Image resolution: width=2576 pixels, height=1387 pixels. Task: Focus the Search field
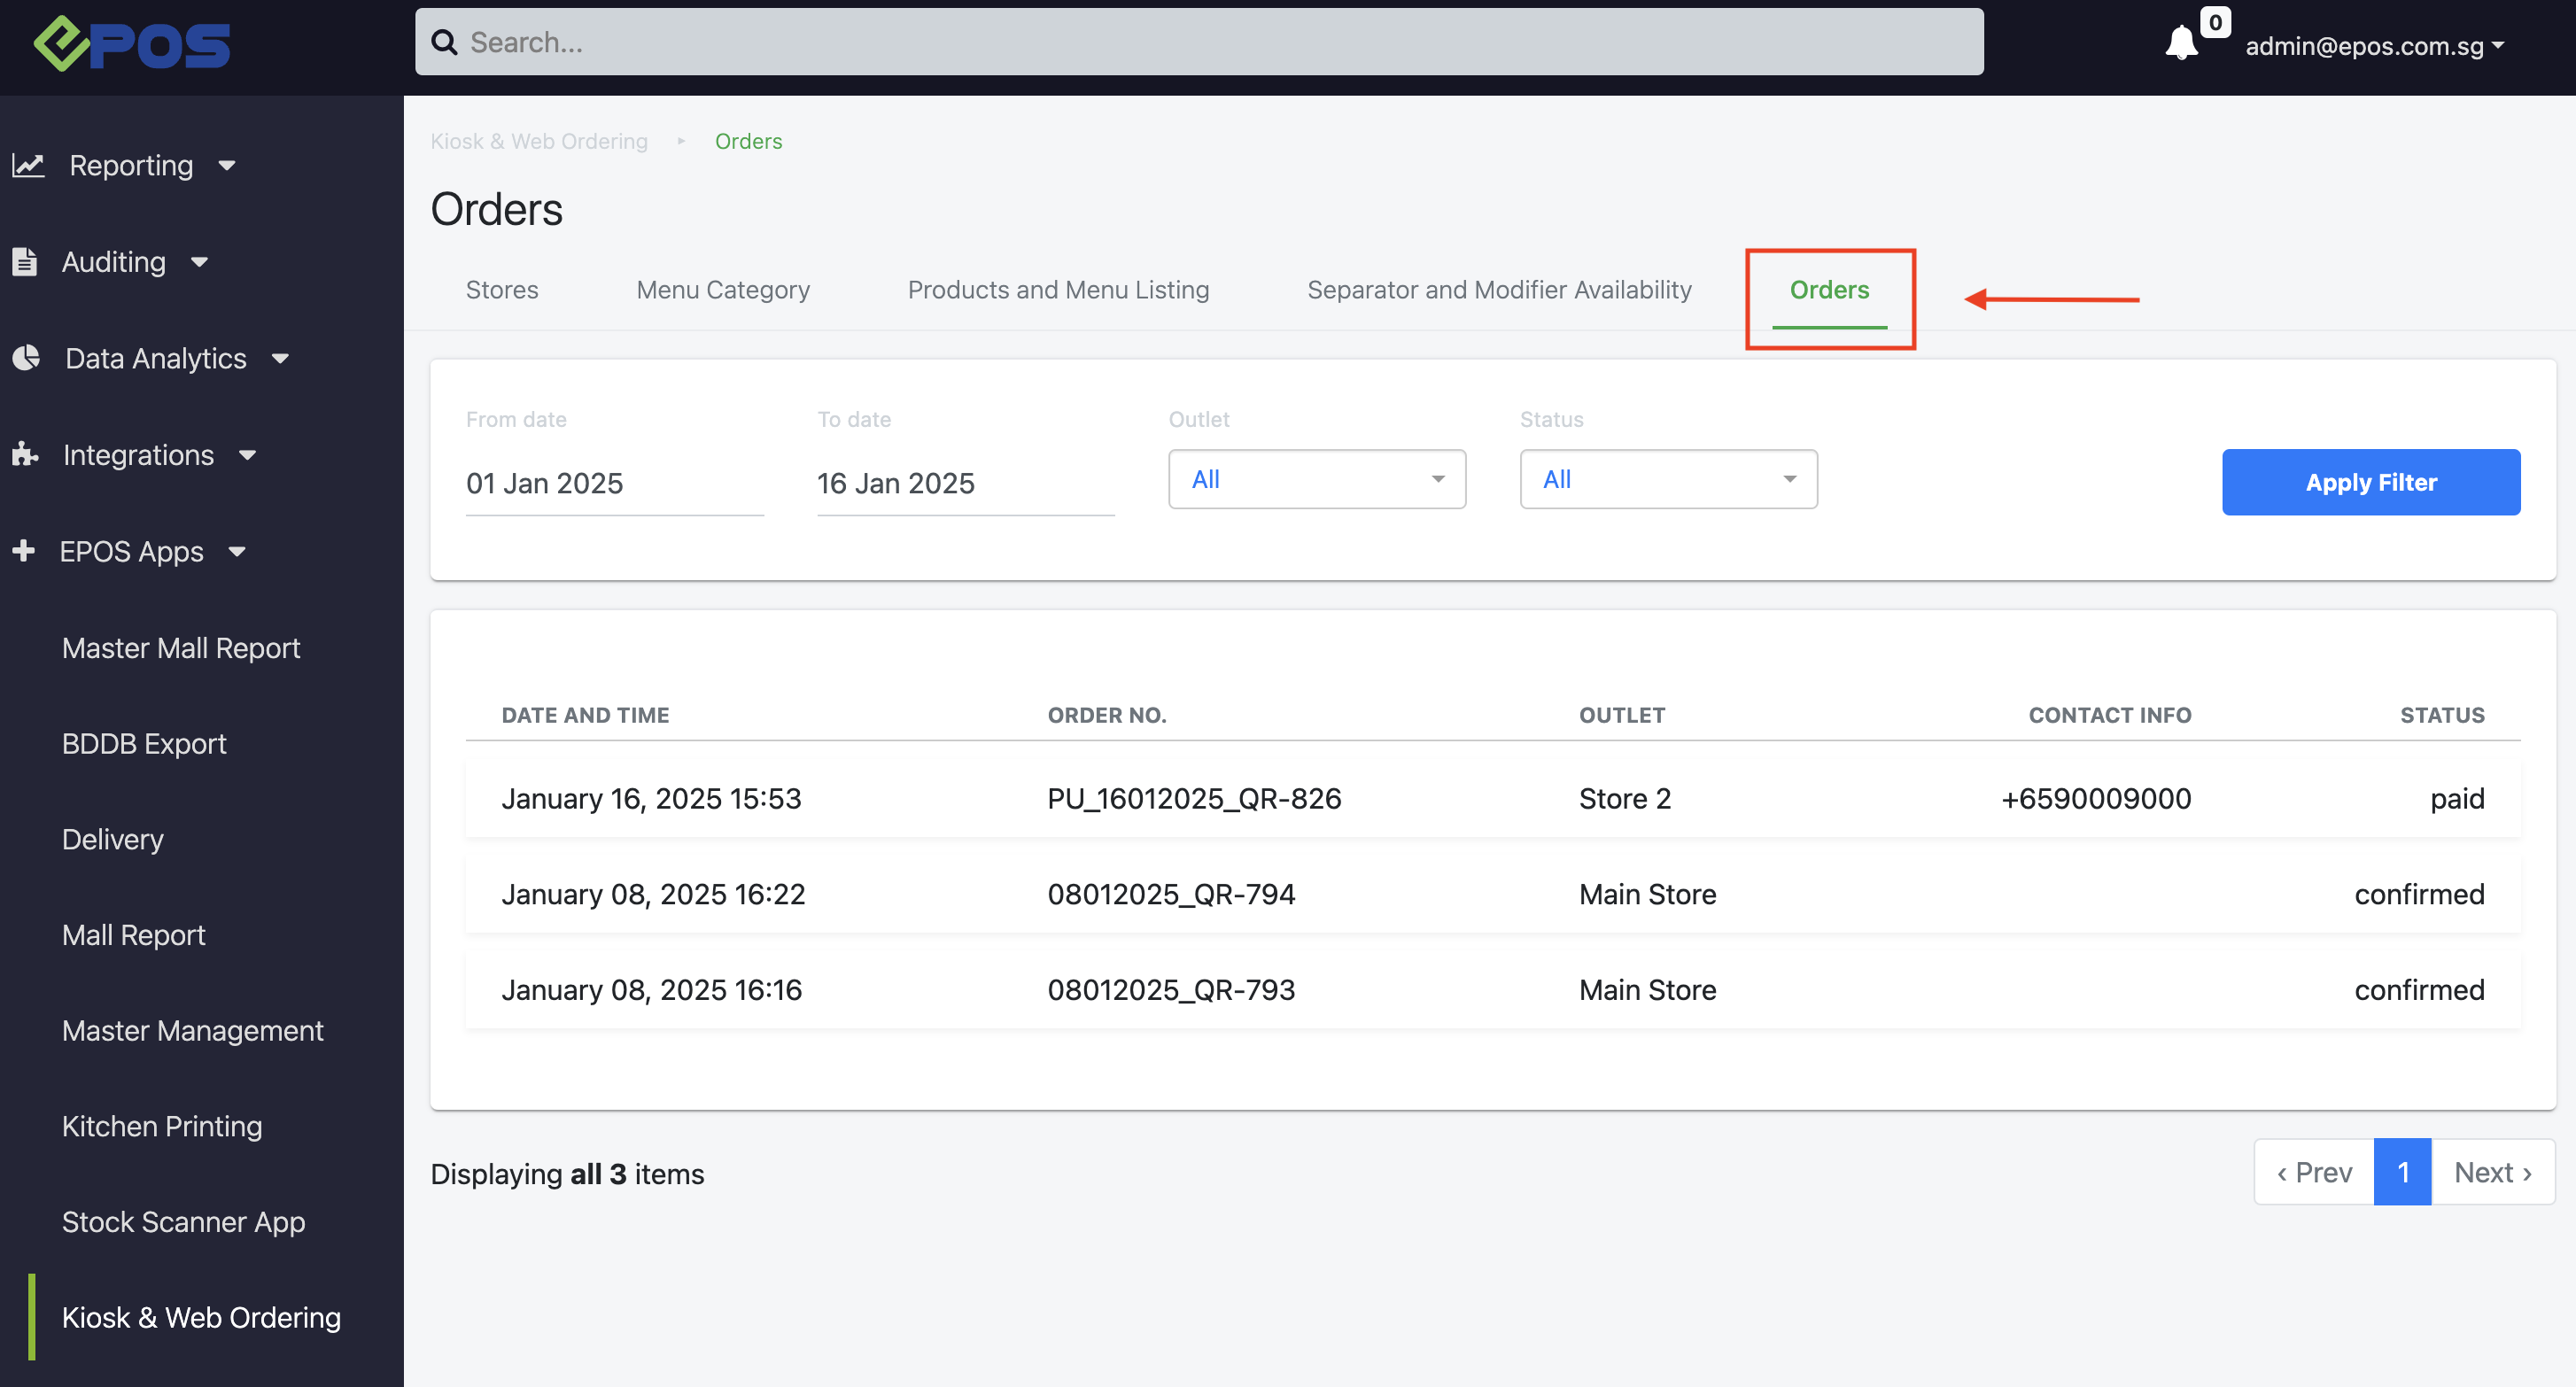(x=1199, y=42)
